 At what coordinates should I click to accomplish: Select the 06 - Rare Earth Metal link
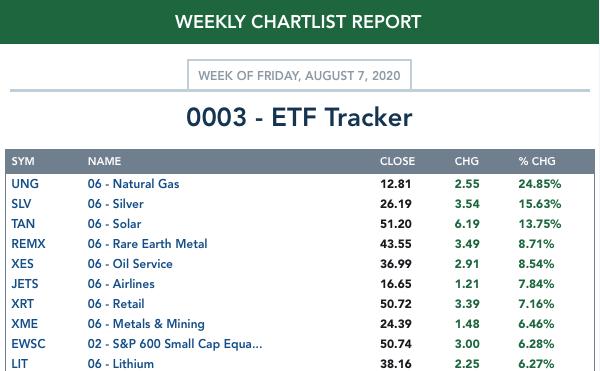pyautogui.click(x=147, y=244)
